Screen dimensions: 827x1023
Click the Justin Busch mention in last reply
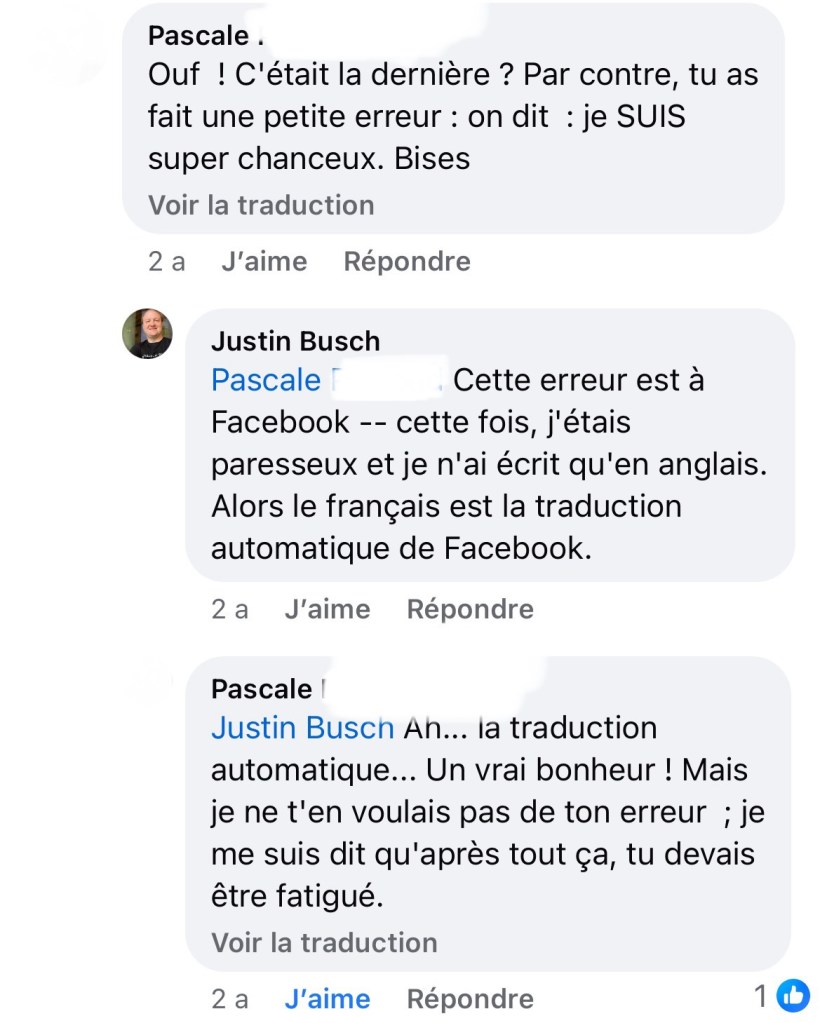(x=302, y=728)
